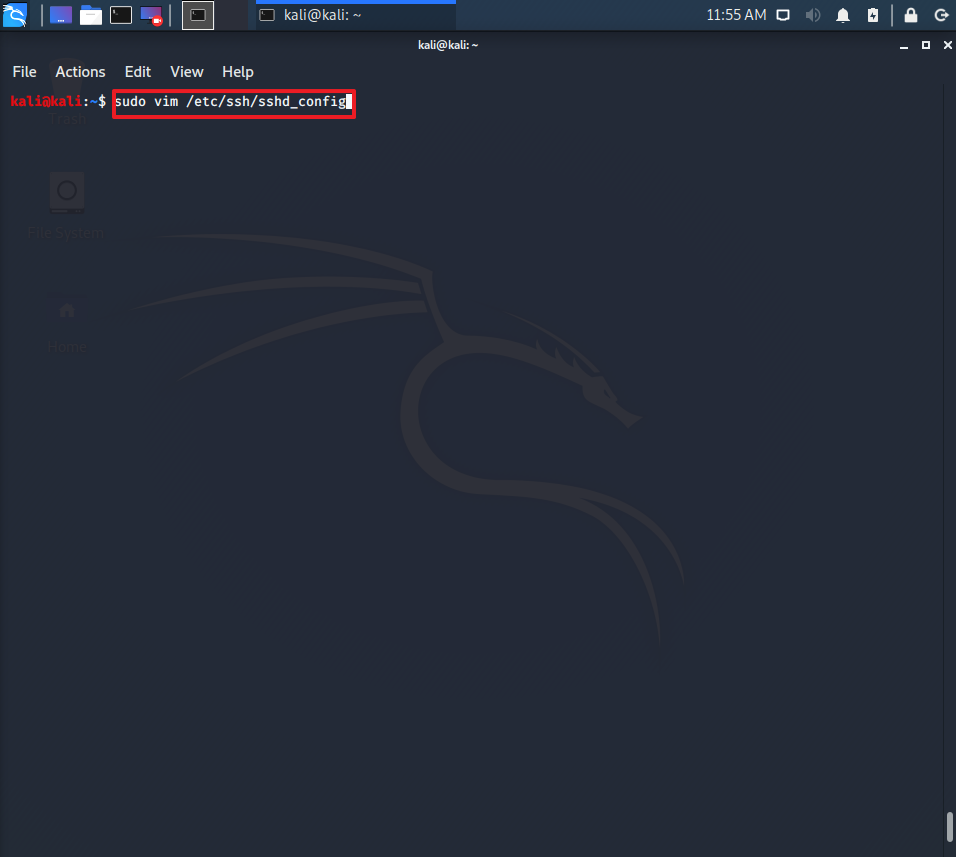
Task: Click the sudo vim command text
Action: click(x=230, y=101)
